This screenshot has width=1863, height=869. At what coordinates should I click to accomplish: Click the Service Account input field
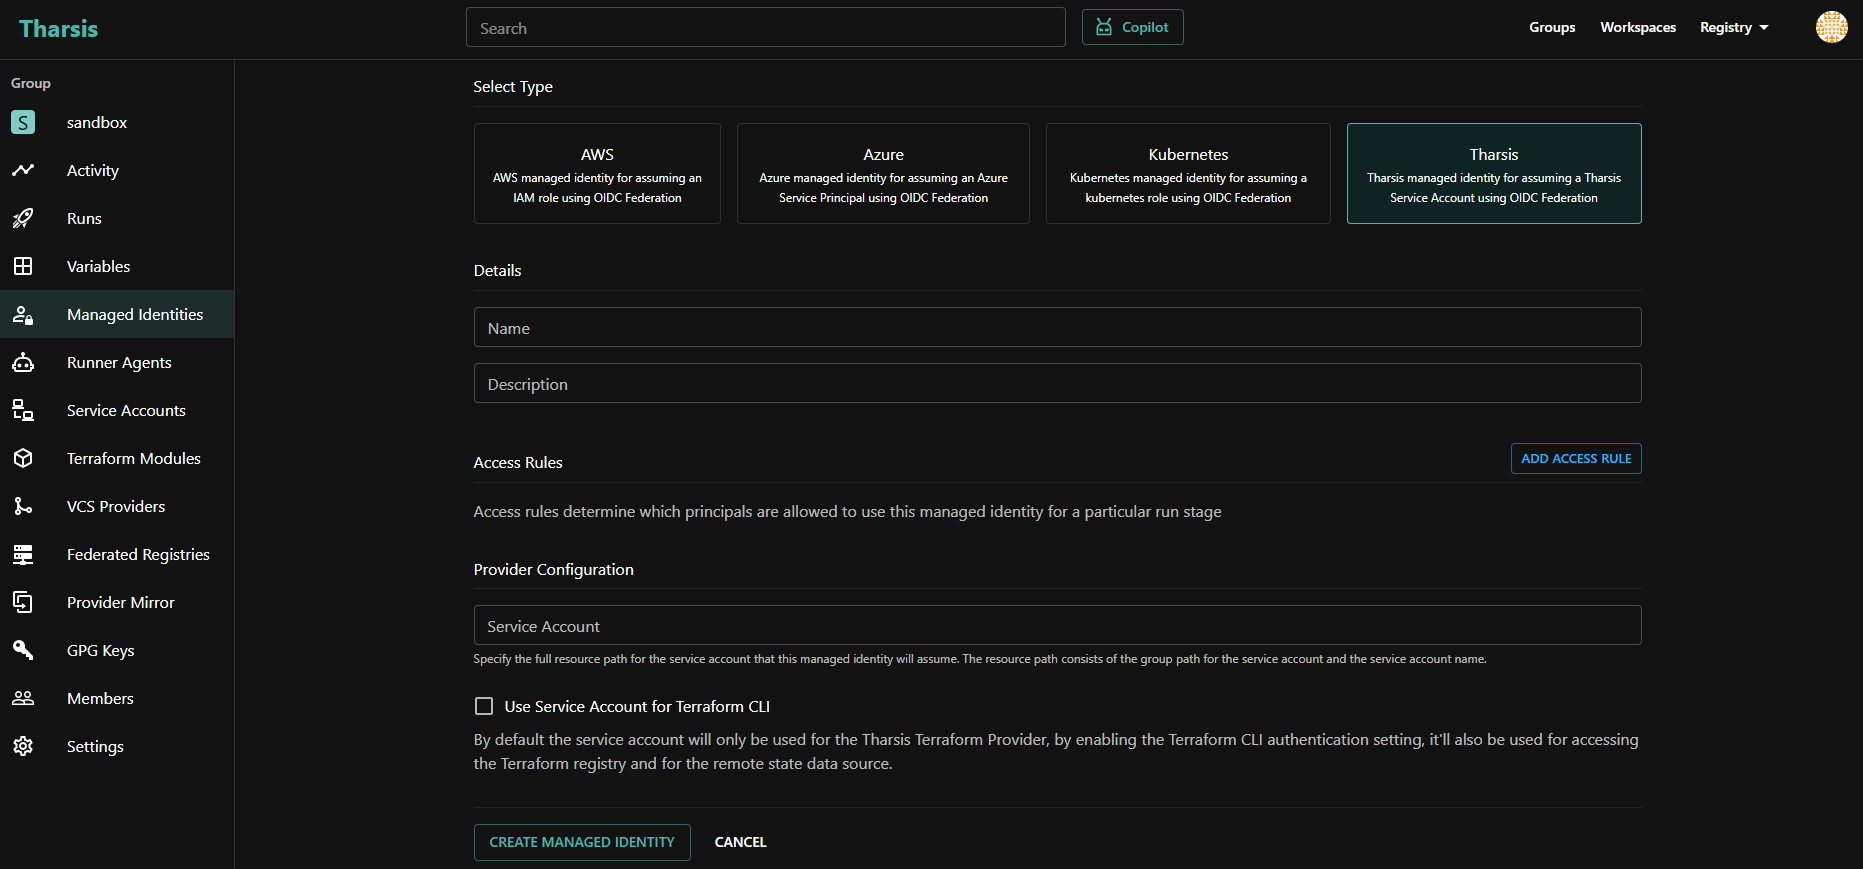pyautogui.click(x=1058, y=625)
